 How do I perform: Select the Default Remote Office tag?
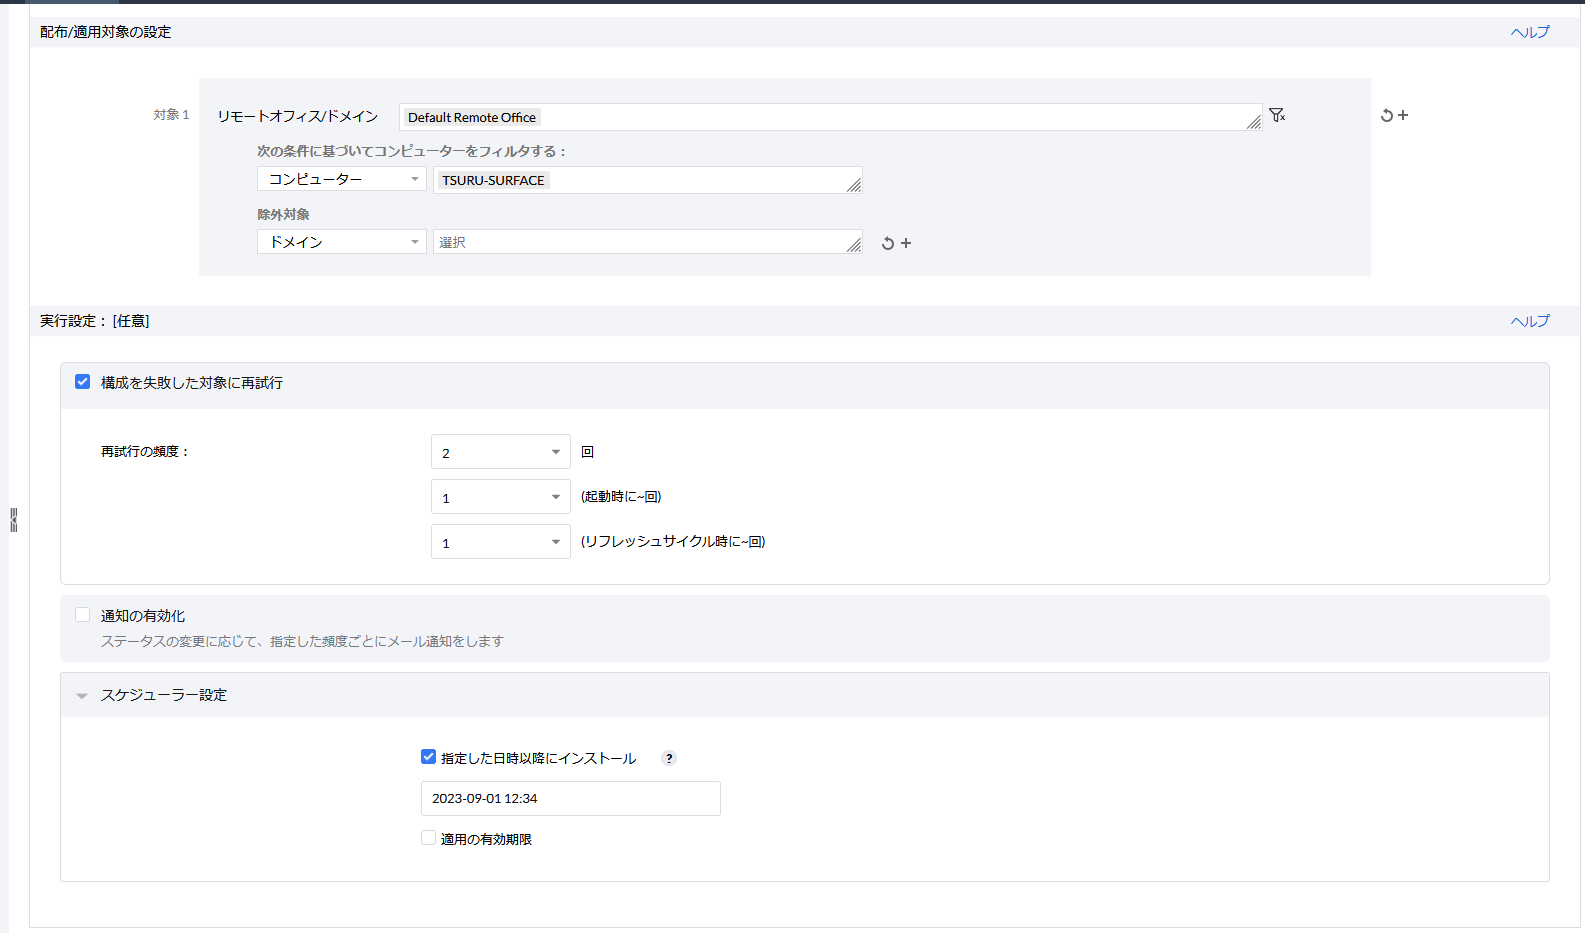472,117
